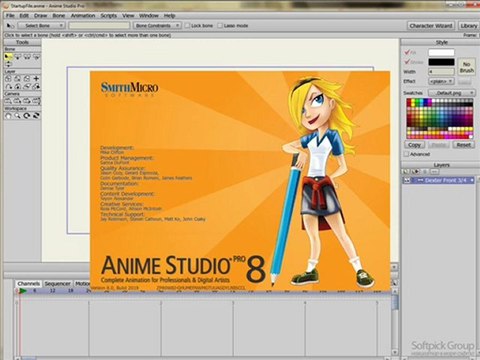Select the Follow Path layer tool

(x=8, y=87)
